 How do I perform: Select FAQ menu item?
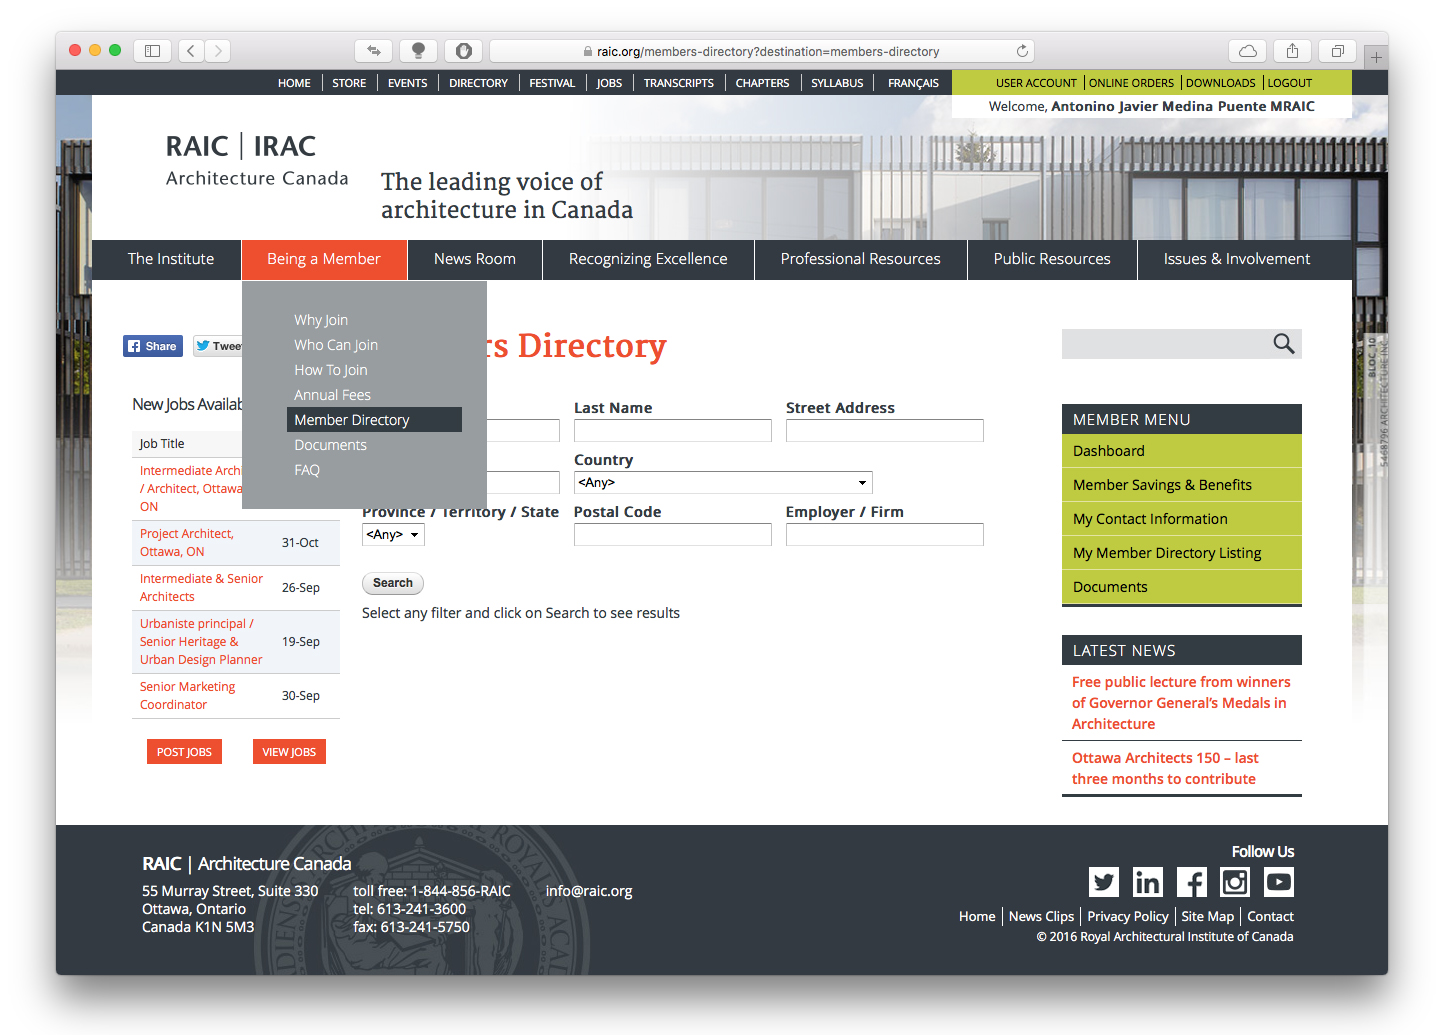coord(307,470)
